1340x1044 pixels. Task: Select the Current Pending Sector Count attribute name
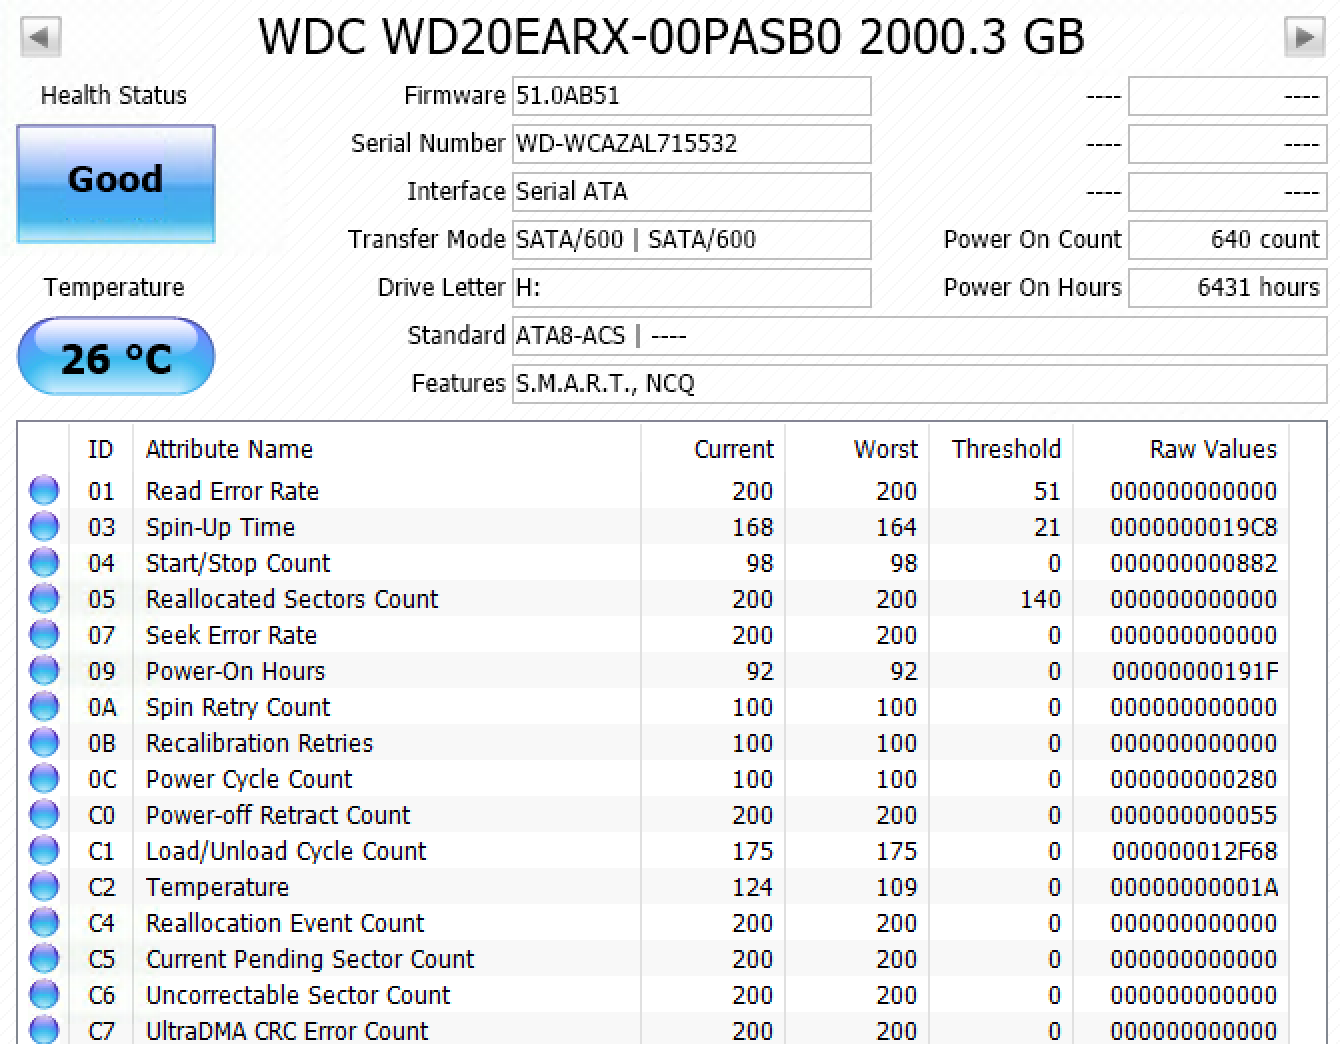click(x=310, y=959)
